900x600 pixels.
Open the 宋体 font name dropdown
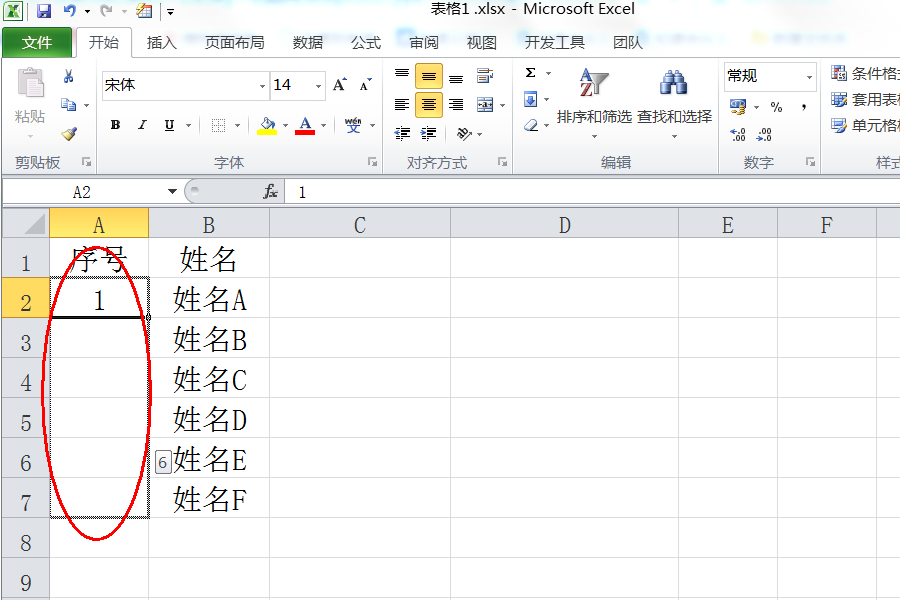tap(262, 86)
